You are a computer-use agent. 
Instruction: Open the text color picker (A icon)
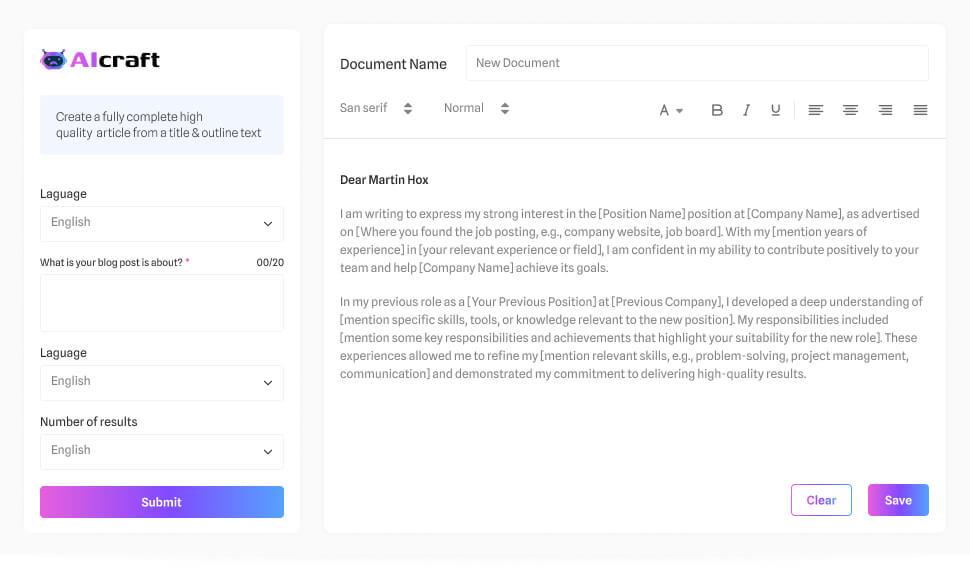pyautogui.click(x=670, y=110)
